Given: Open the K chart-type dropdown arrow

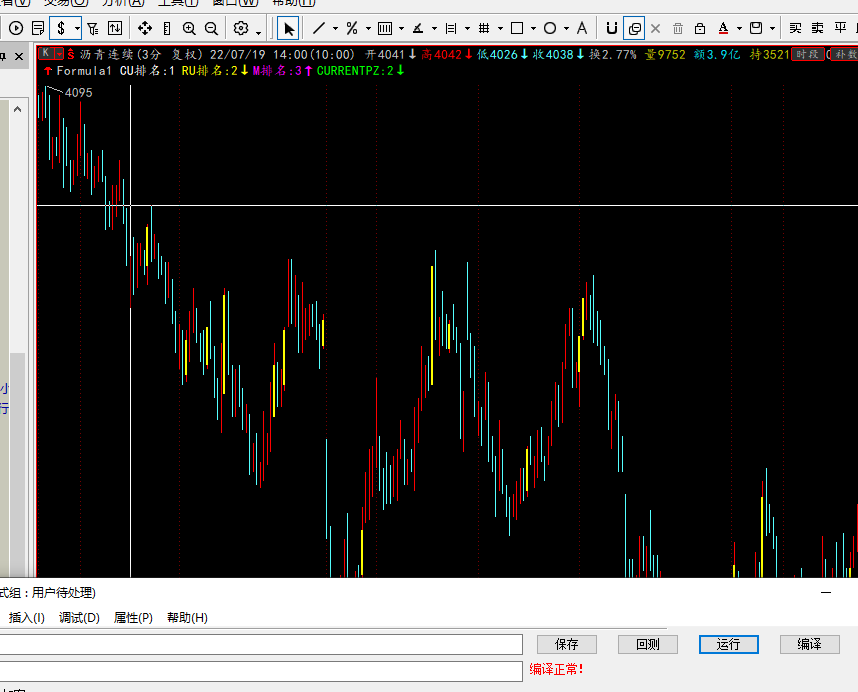Looking at the screenshot, I should tap(59, 54).
